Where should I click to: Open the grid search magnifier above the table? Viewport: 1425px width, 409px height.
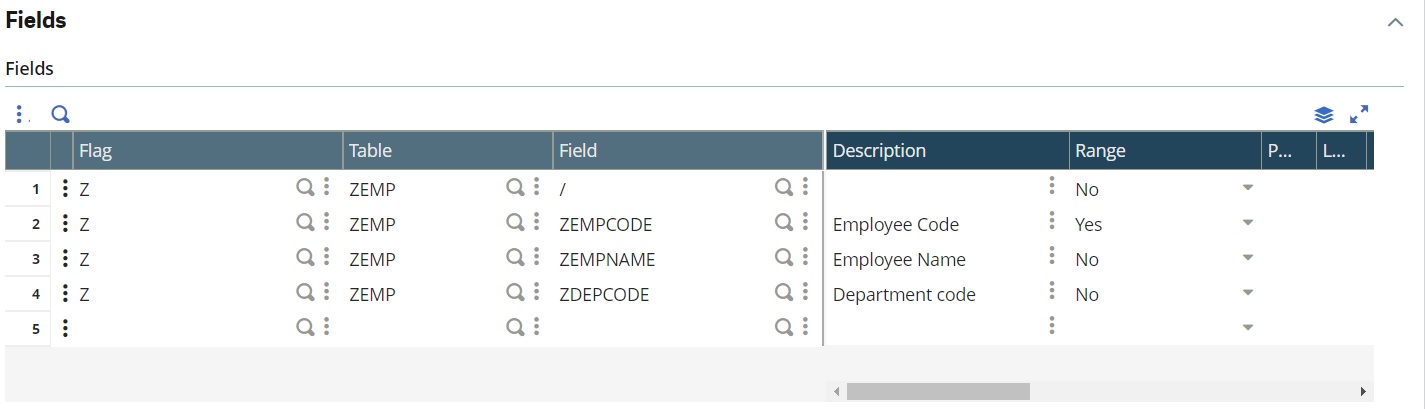tap(61, 114)
